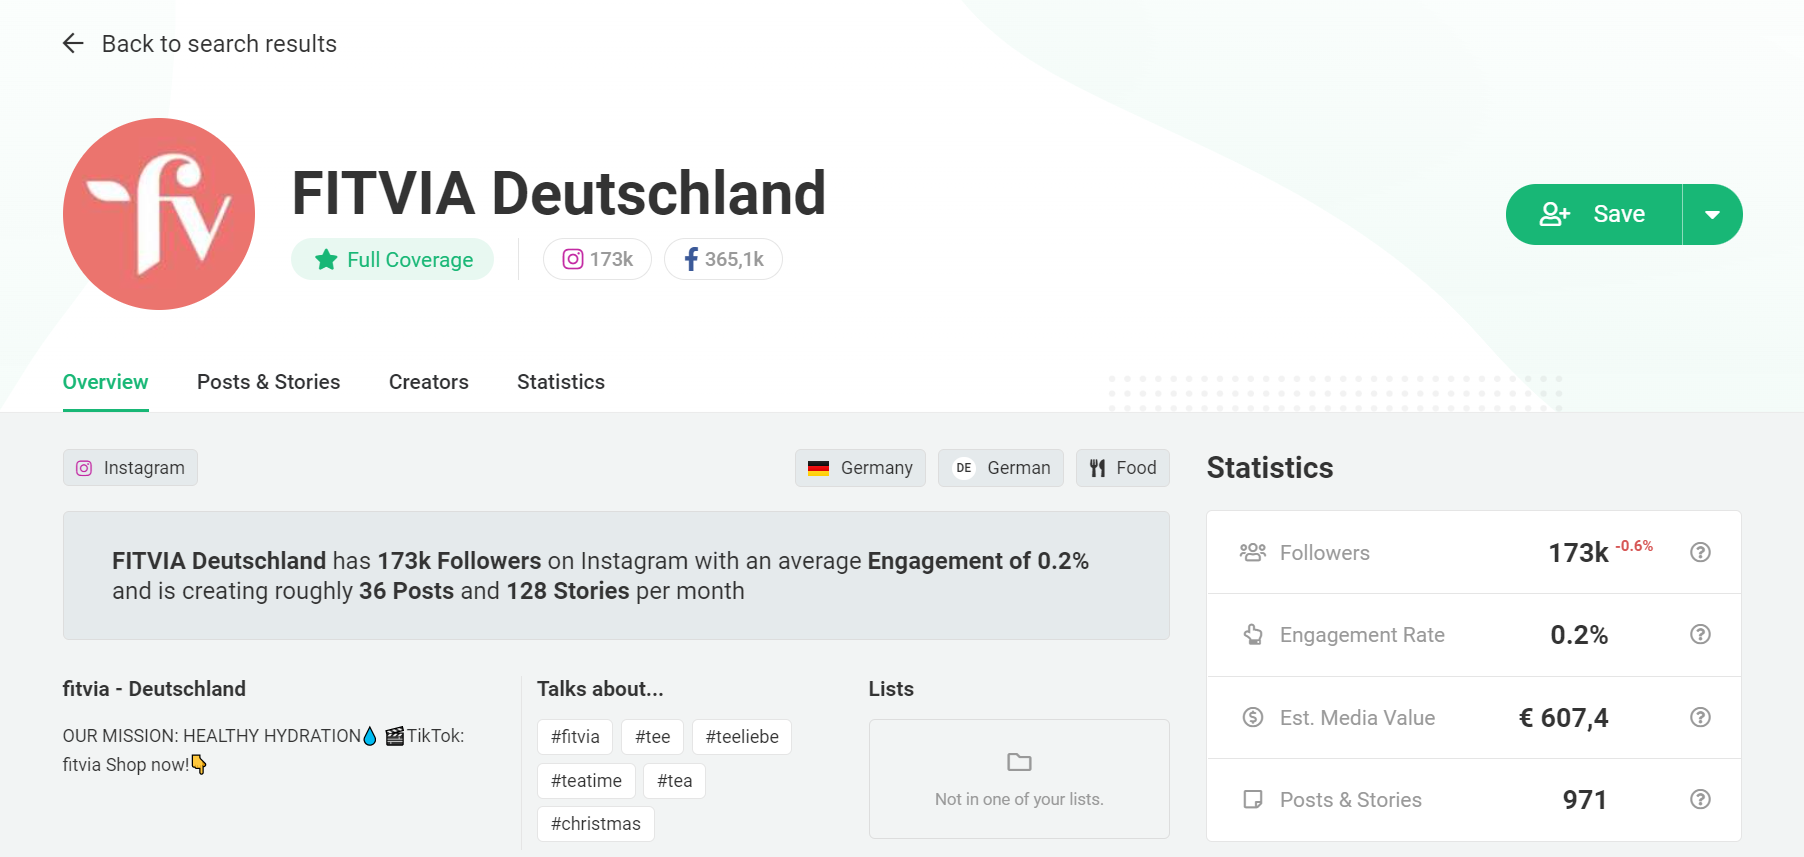The width and height of the screenshot is (1804, 857).
Task: Click the #teeliebe hashtag
Action: tap(741, 737)
